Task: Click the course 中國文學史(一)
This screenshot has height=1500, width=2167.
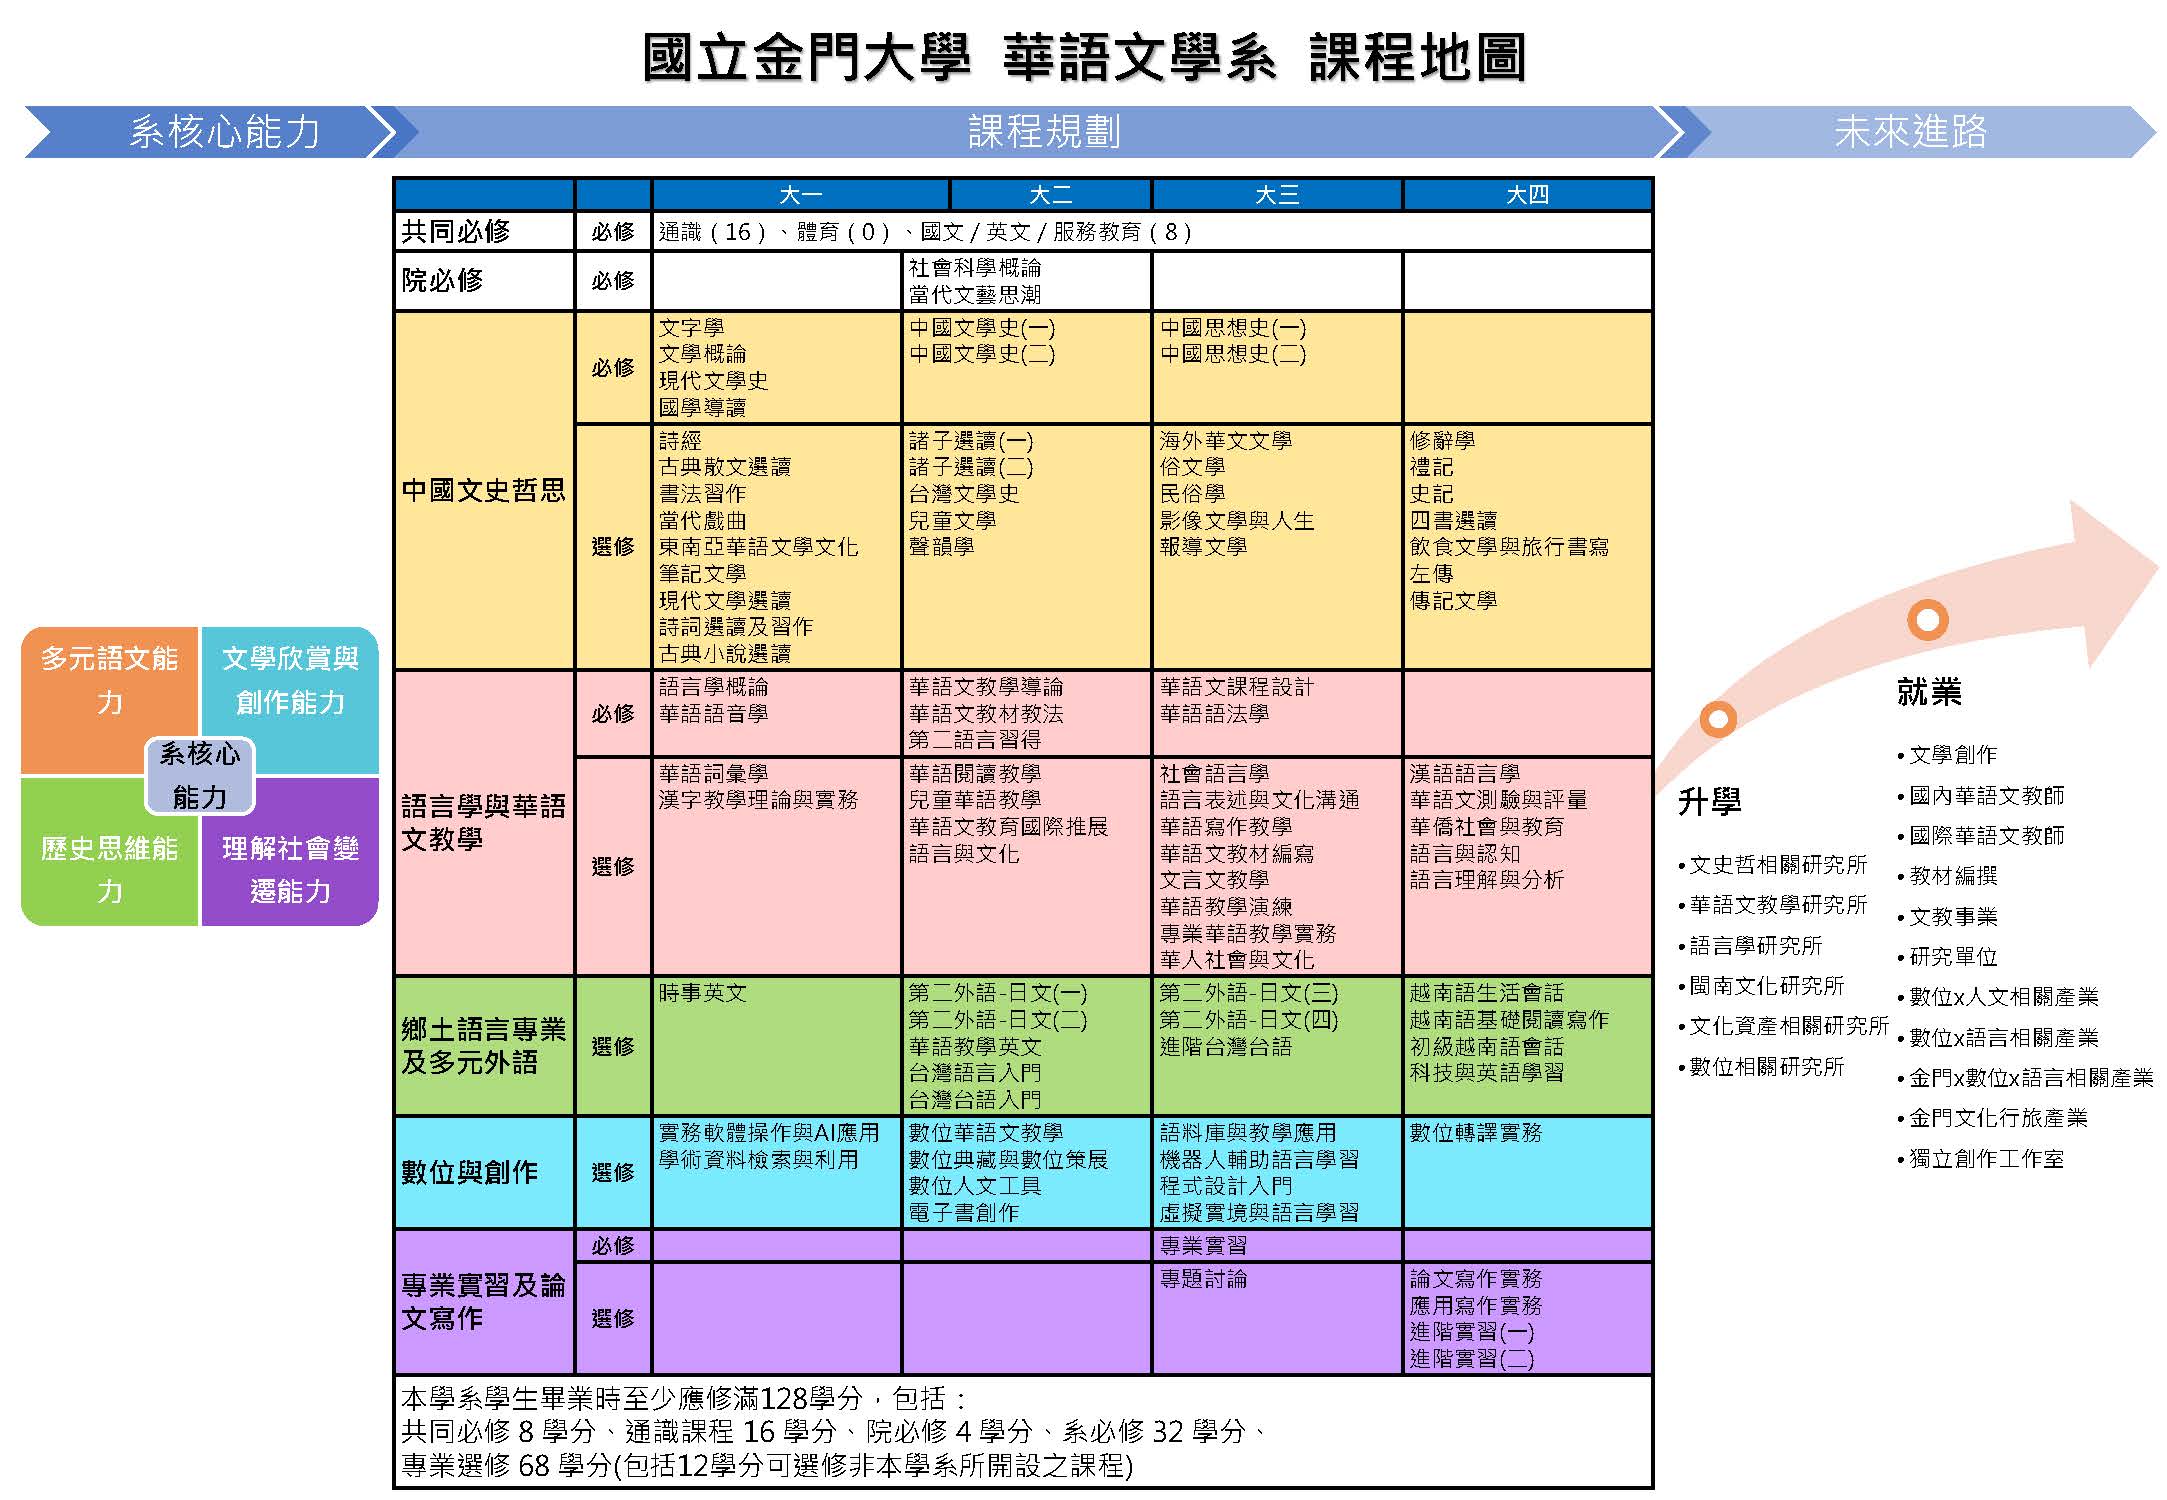Action: click(982, 328)
